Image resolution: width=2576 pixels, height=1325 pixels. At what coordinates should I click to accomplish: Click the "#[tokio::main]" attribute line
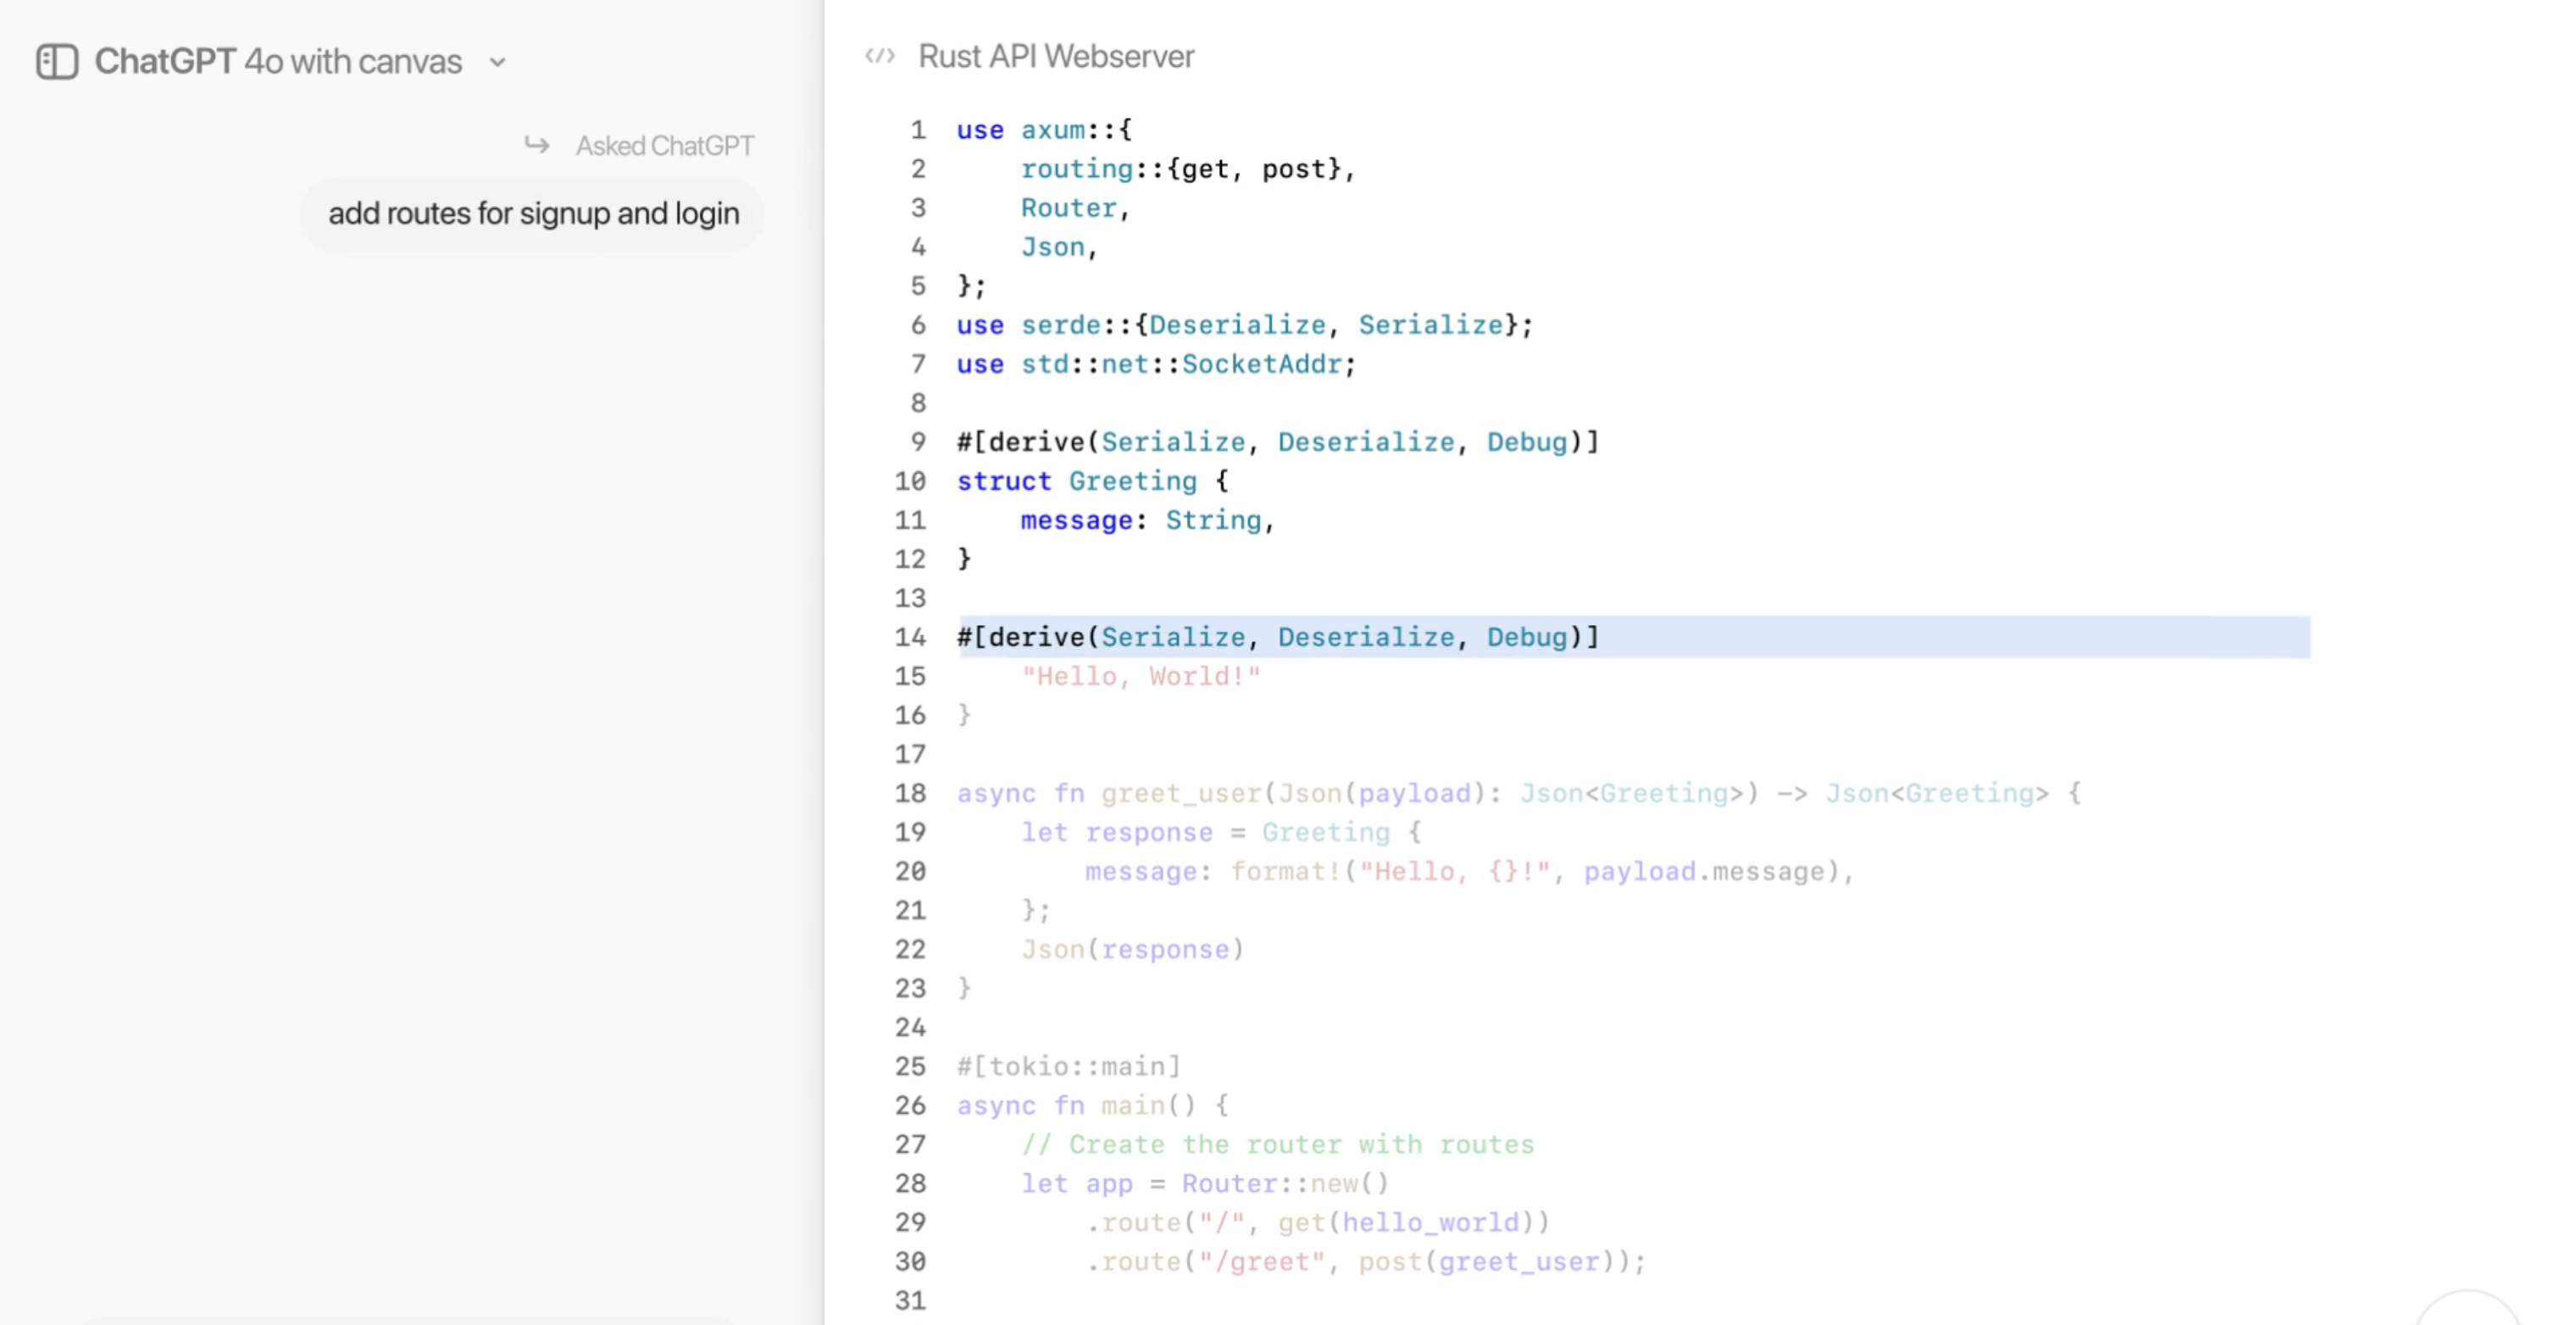1069,1066
